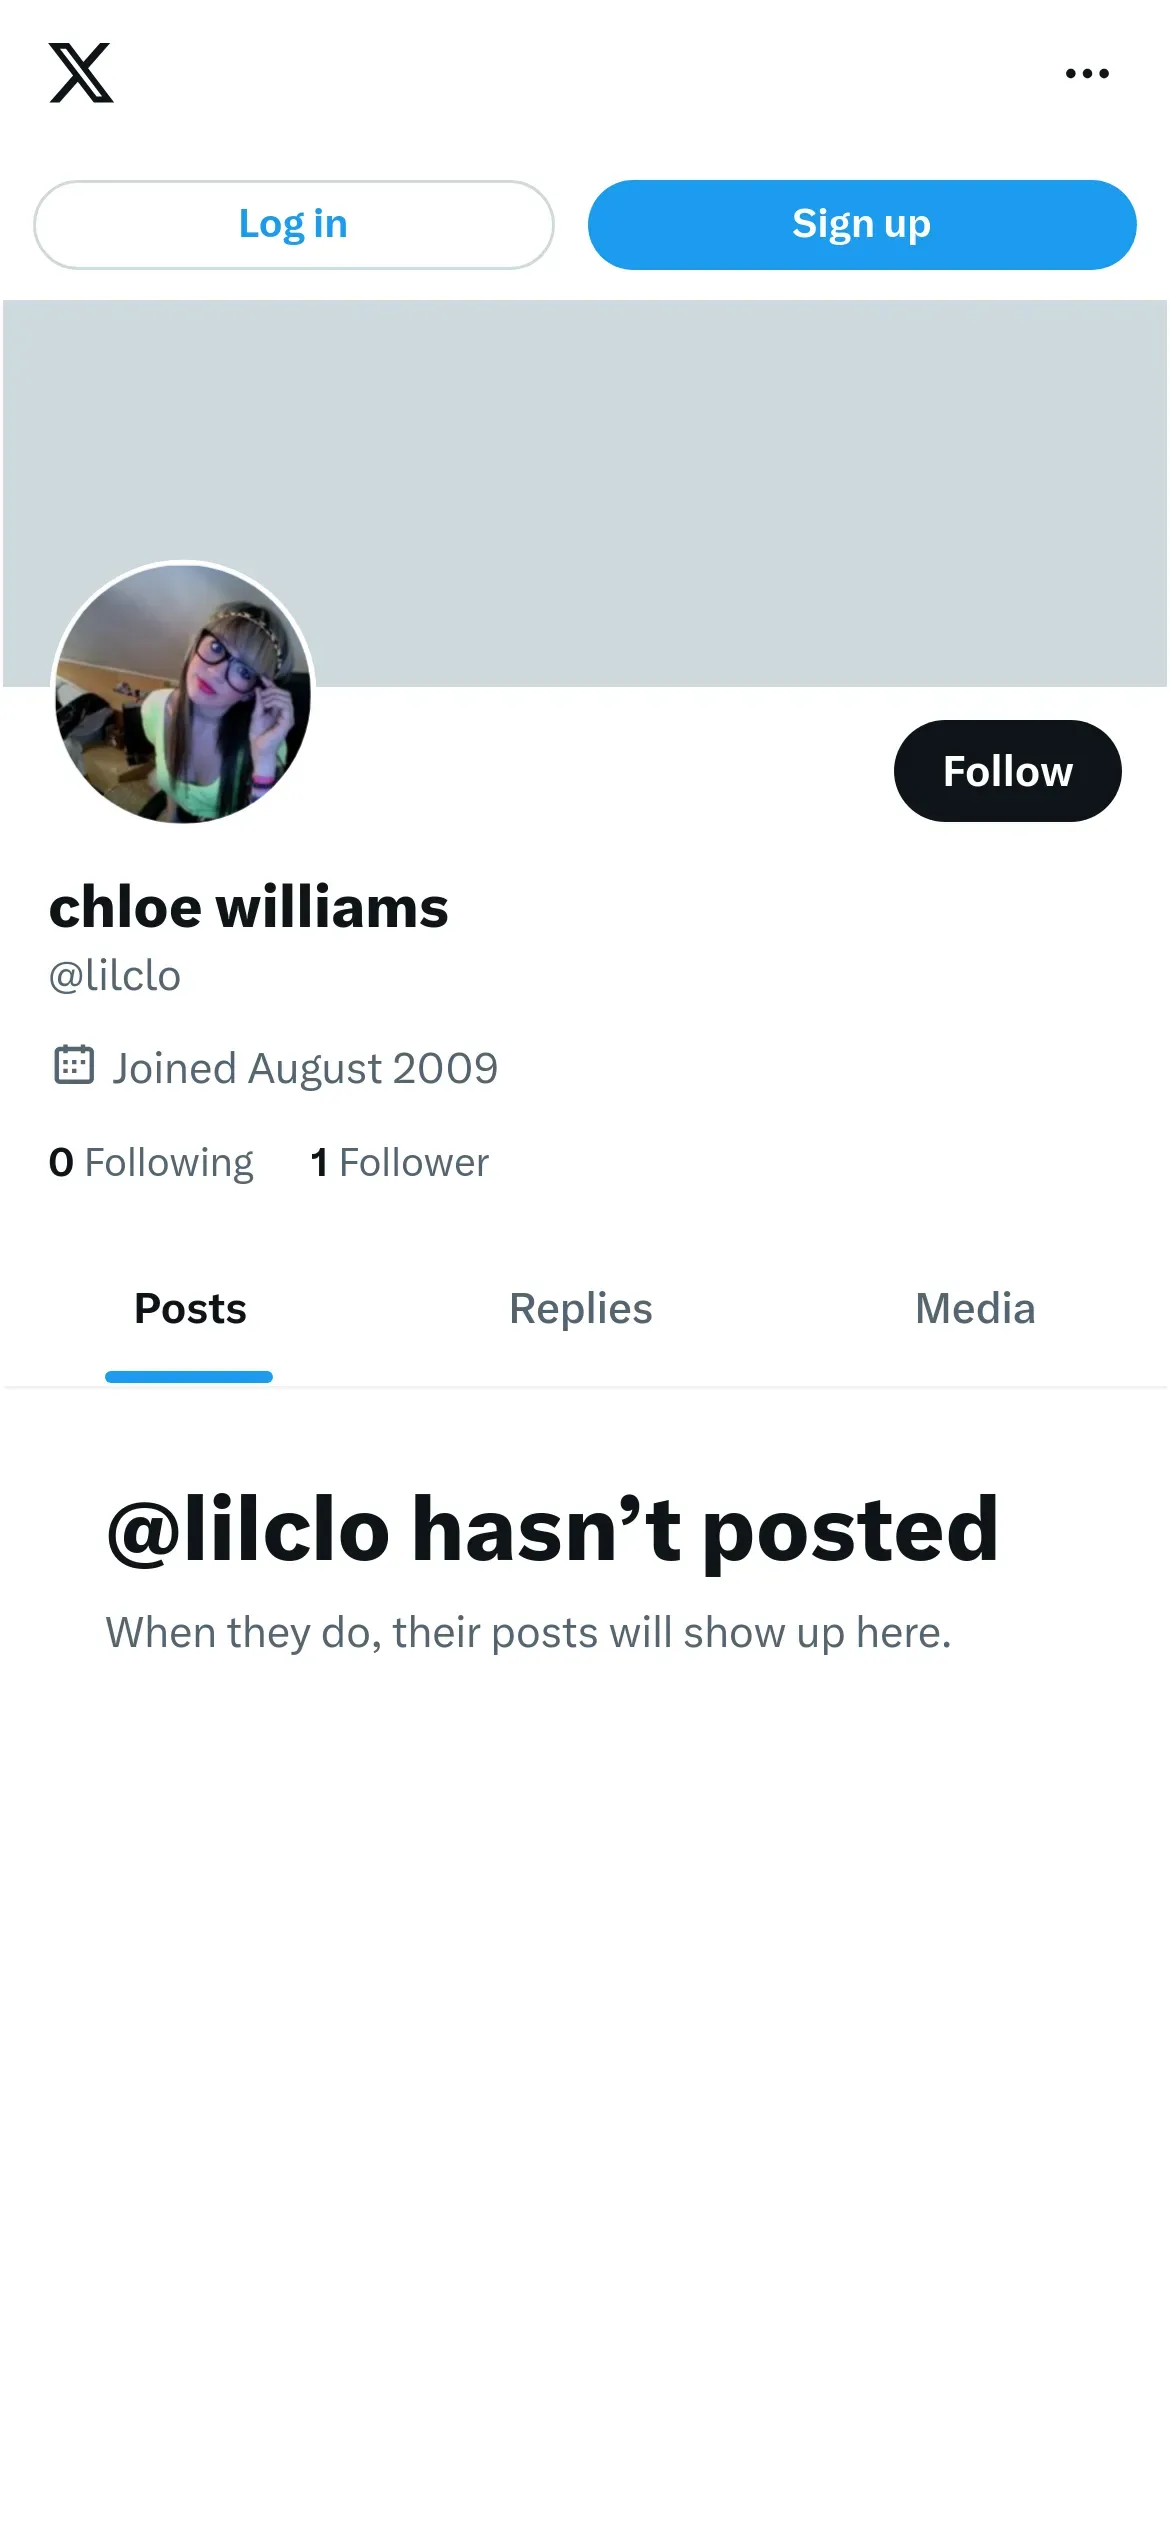The height and width of the screenshot is (2532, 1170).
Task: Click the Joined August 2009 text
Action: (x=305, y=1068)
